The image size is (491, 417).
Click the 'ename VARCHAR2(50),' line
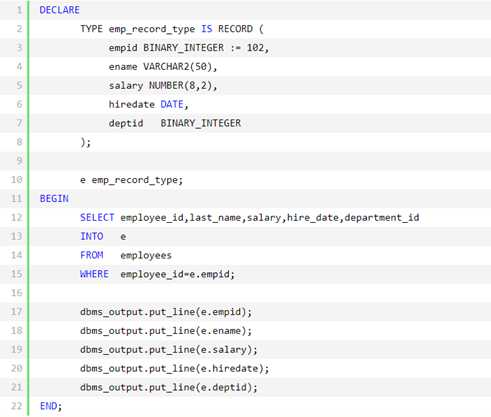click(163, 67)
